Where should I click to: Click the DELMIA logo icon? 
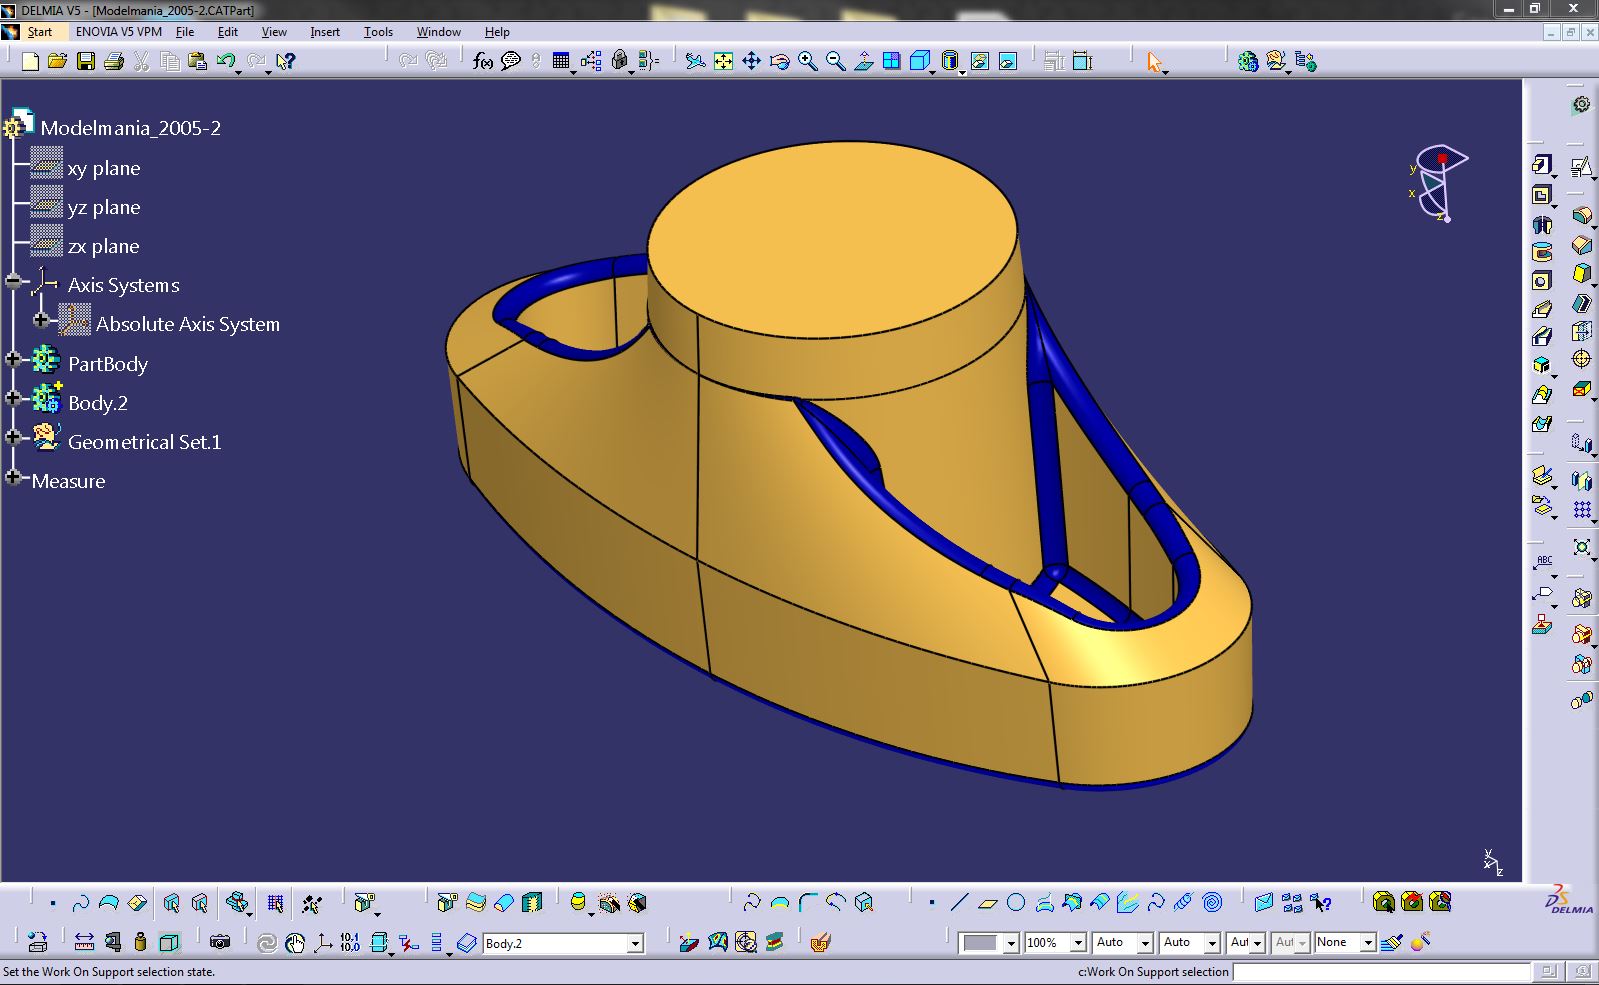[x=1568, y=900]
